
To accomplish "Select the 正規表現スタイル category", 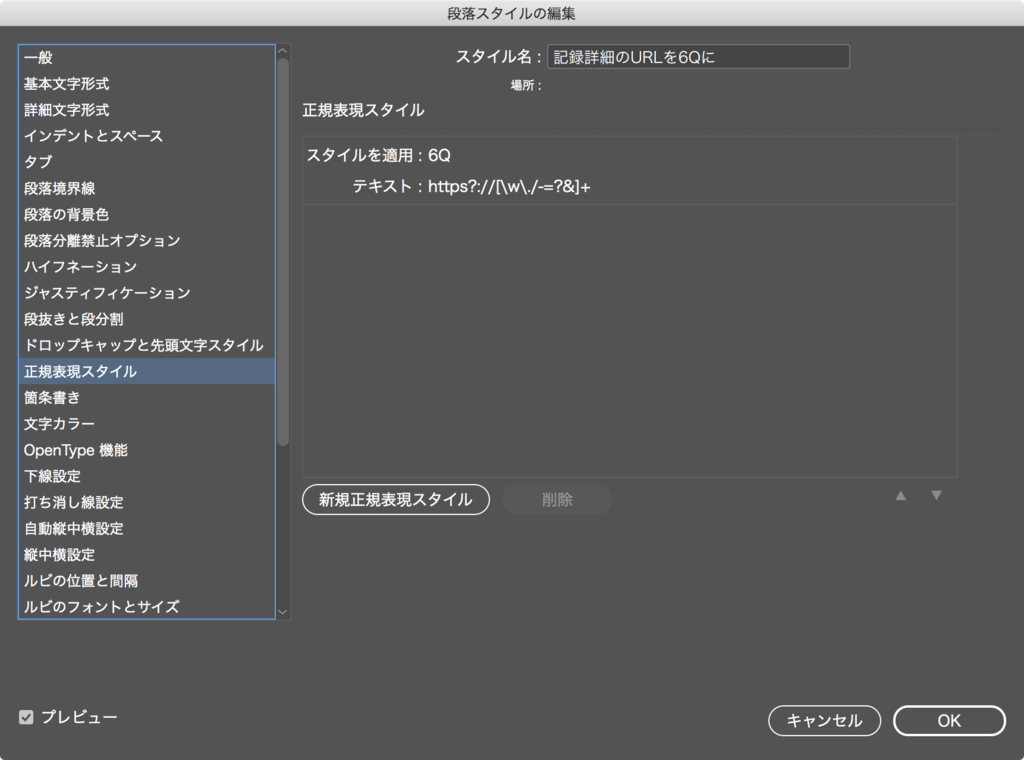I will (146, 371).
